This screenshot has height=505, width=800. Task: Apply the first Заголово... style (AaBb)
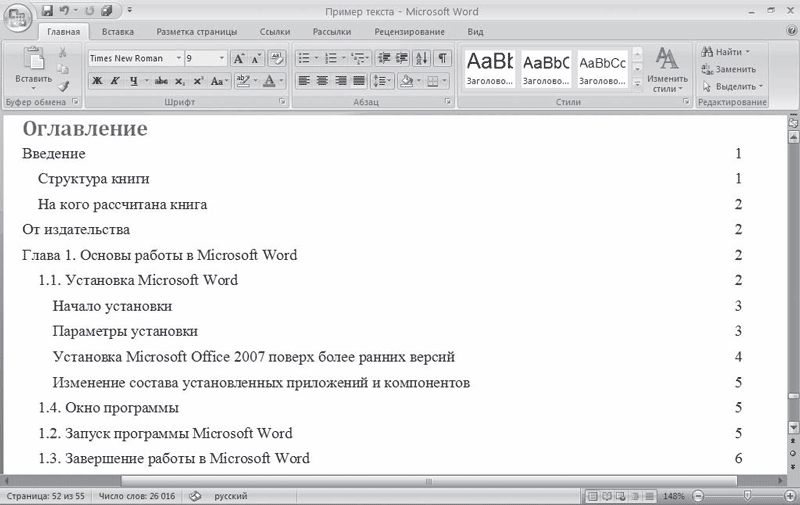tap(490, 69)
